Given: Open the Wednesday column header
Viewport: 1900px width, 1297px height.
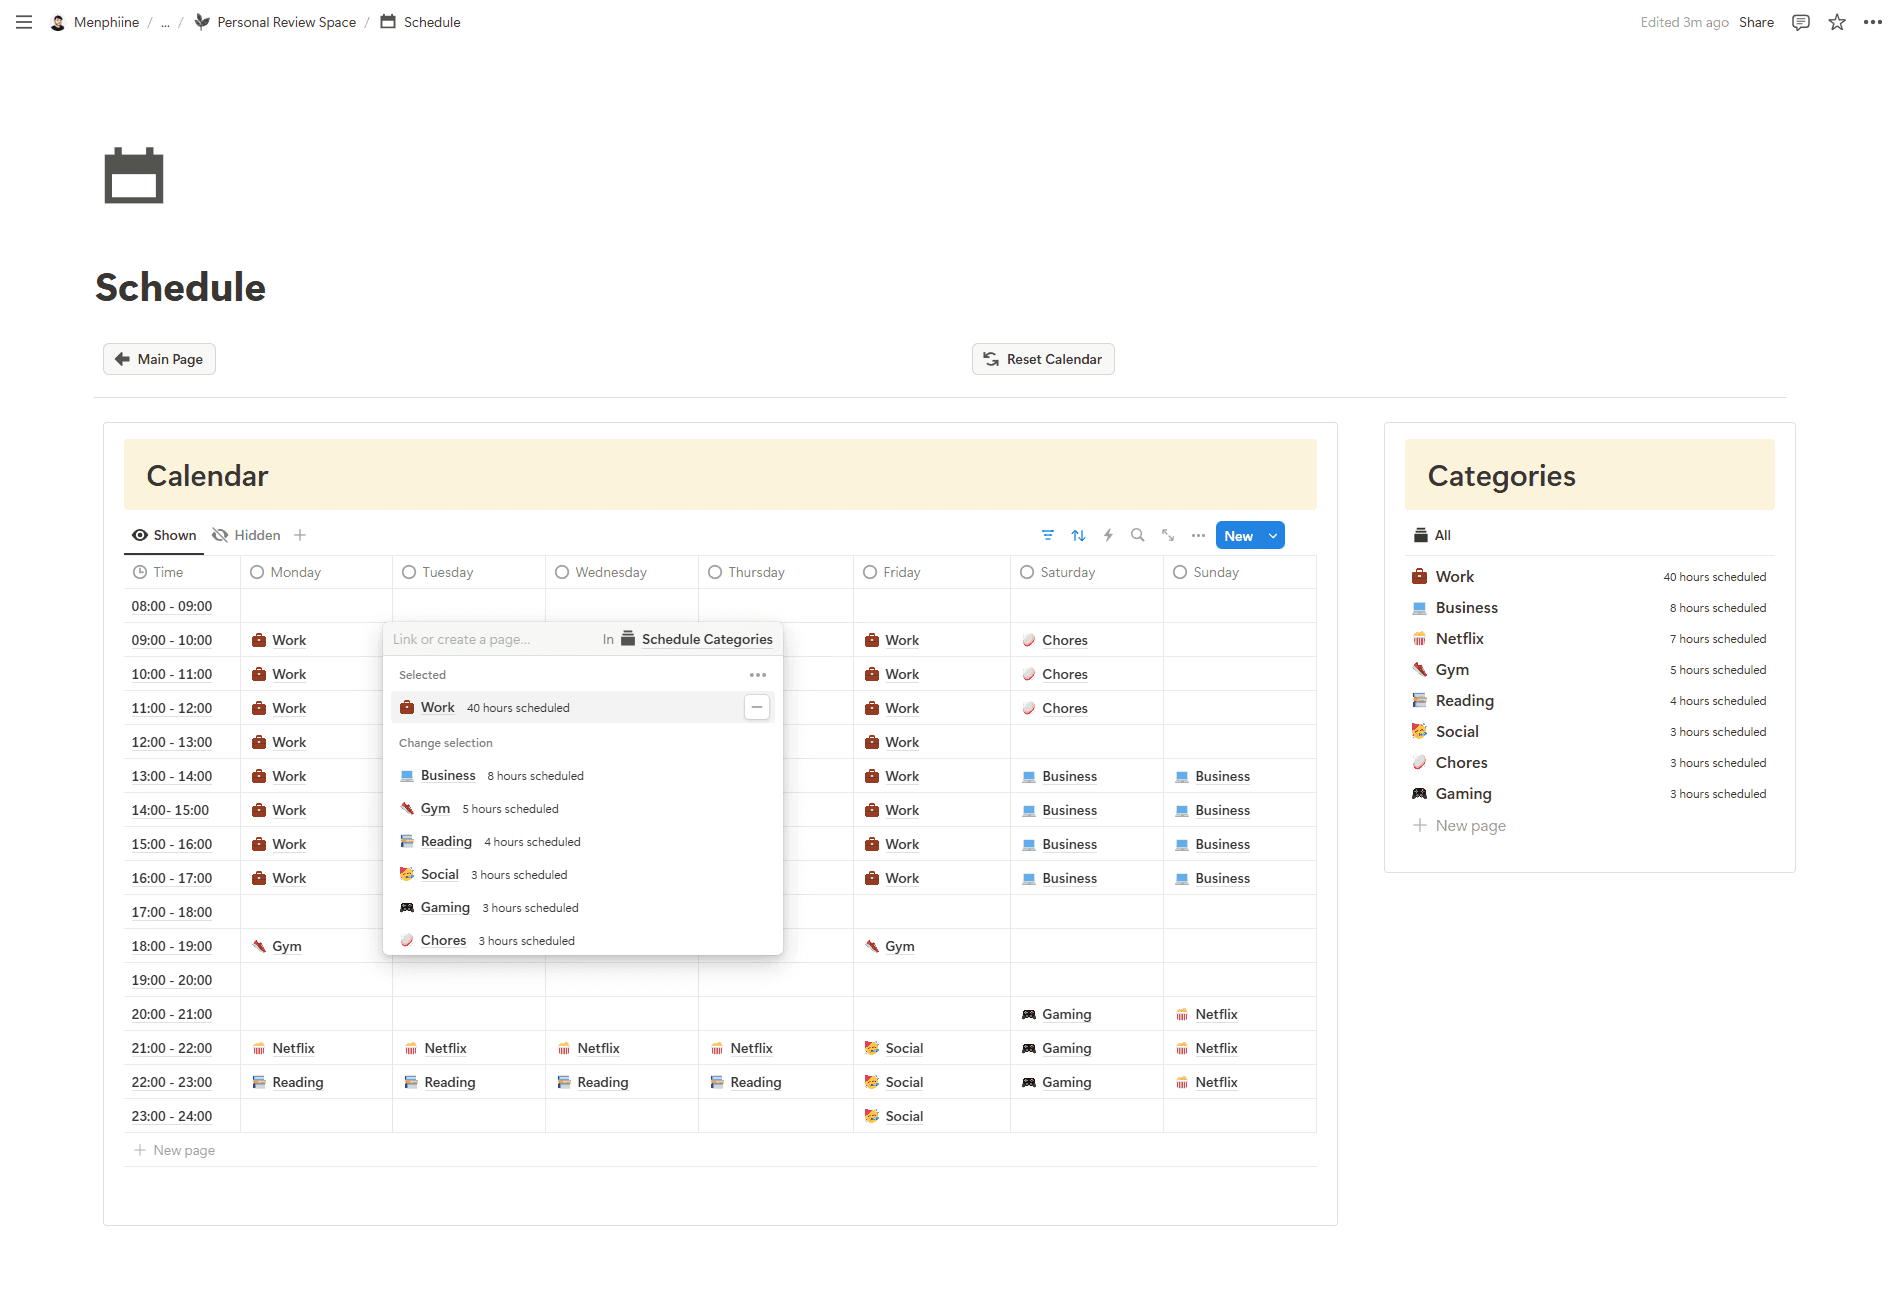Looking at the screenshot, I should [x=622, y=572].
